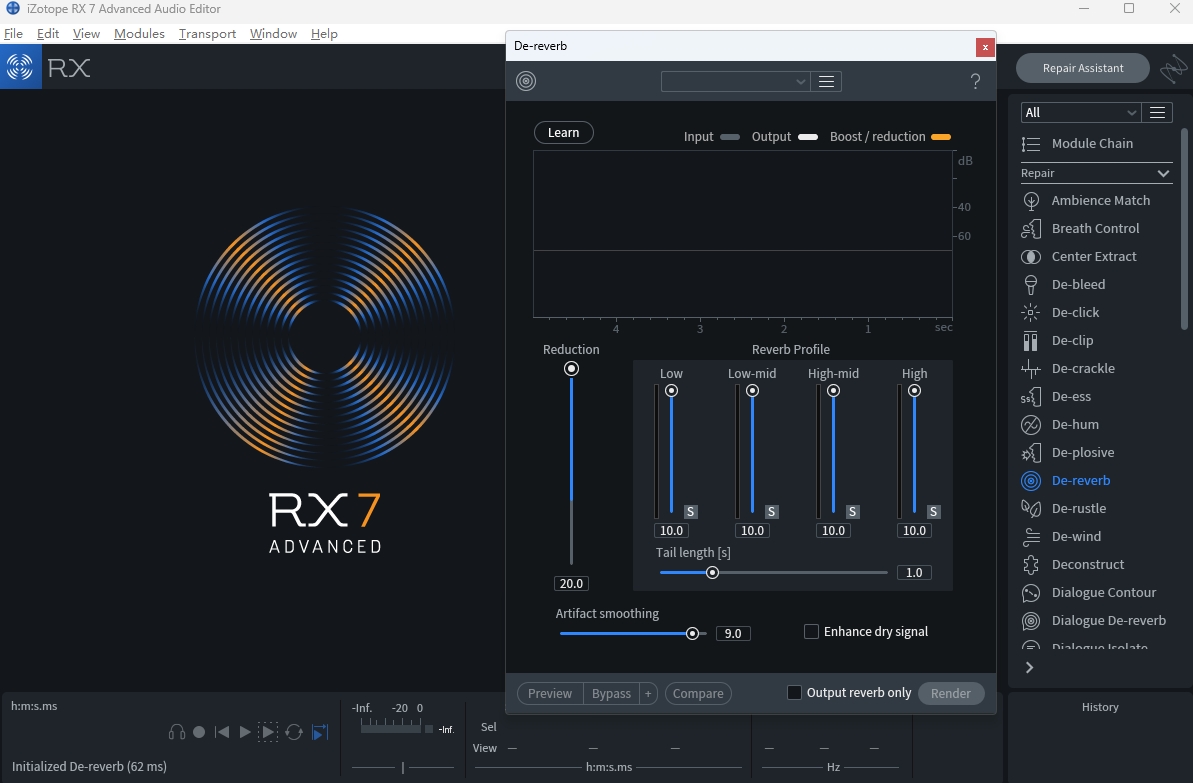Open Deconstruct module
The height and width of the screenshot is (783, 1193).
1073,565
